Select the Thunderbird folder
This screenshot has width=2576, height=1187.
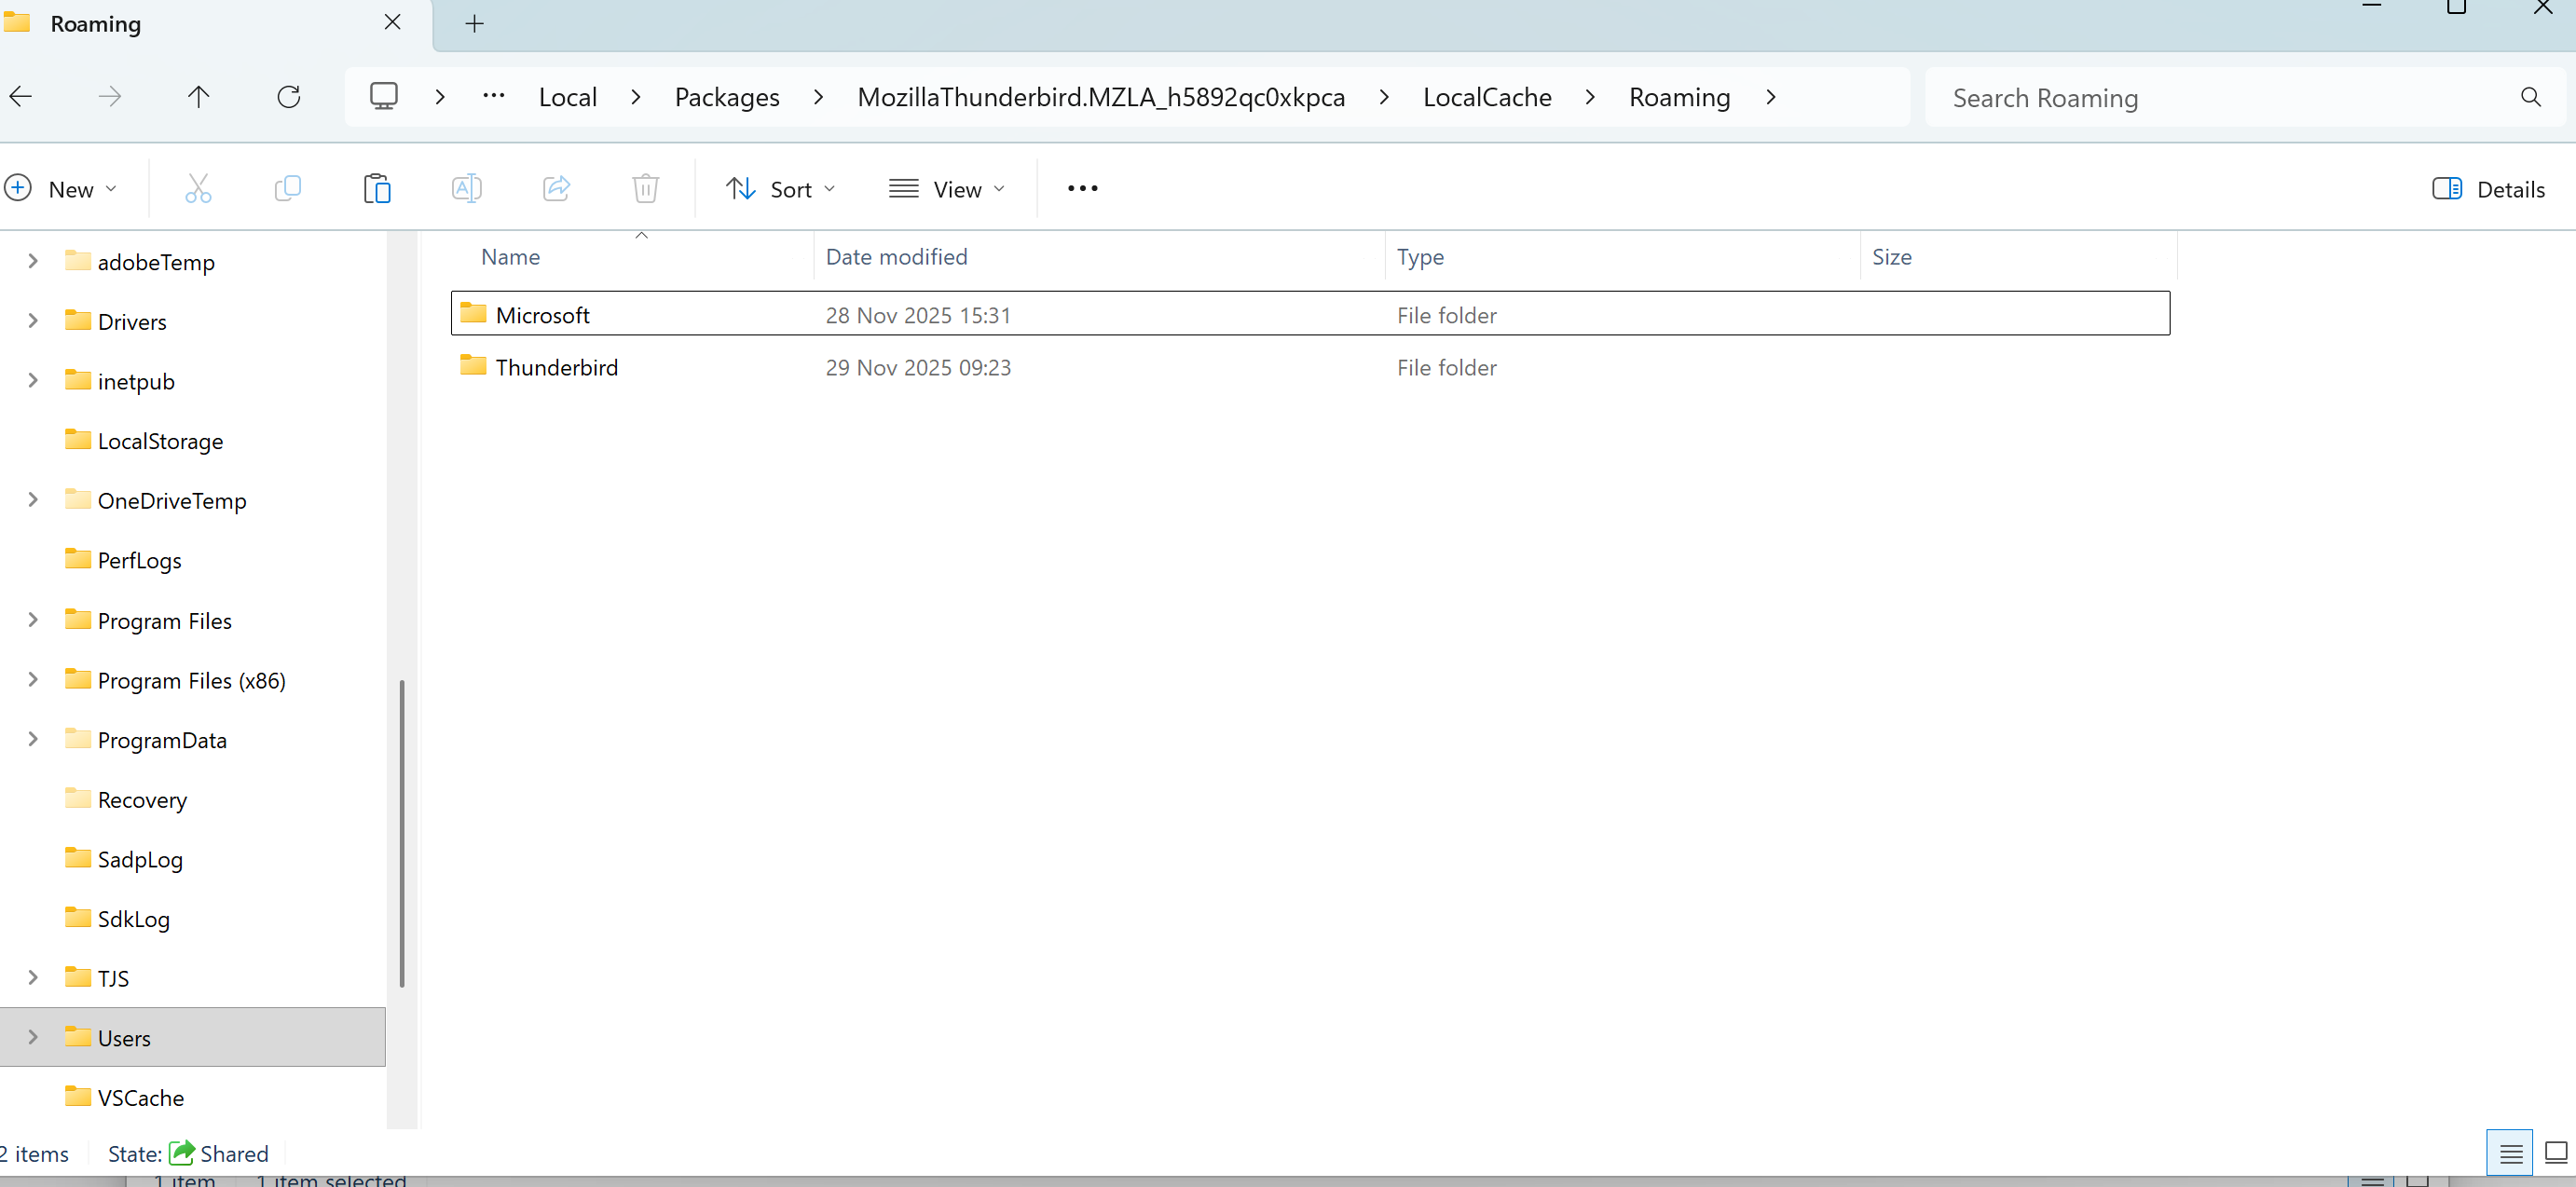tap(556, 367)
